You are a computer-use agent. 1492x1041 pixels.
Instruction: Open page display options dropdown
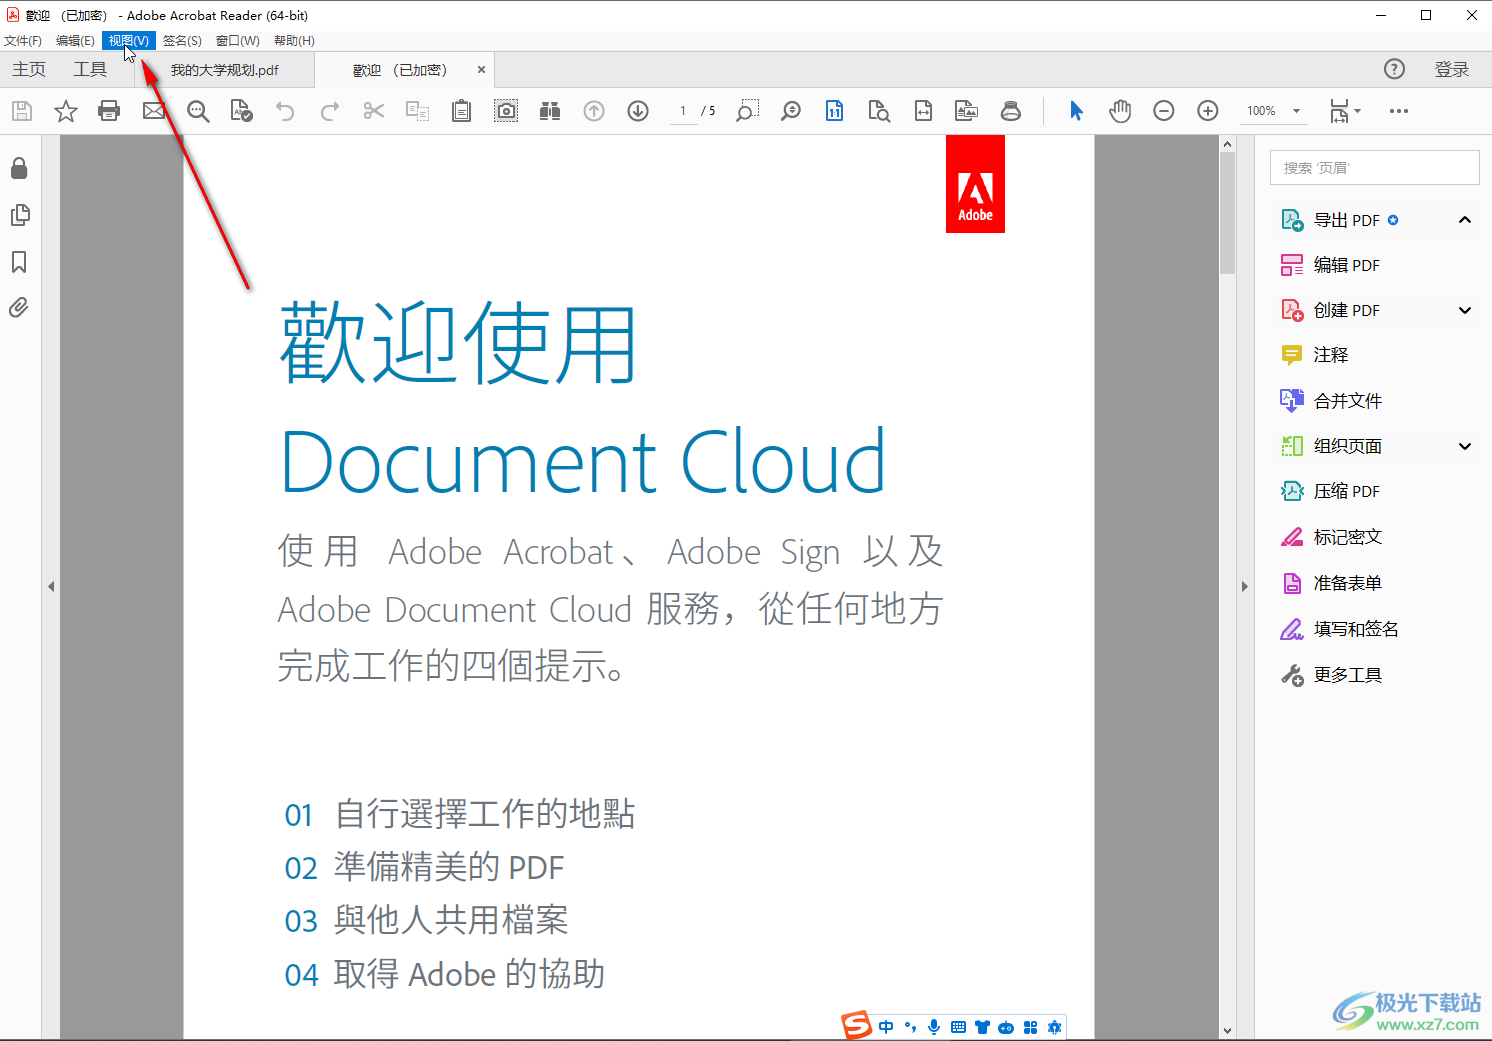1345,111
